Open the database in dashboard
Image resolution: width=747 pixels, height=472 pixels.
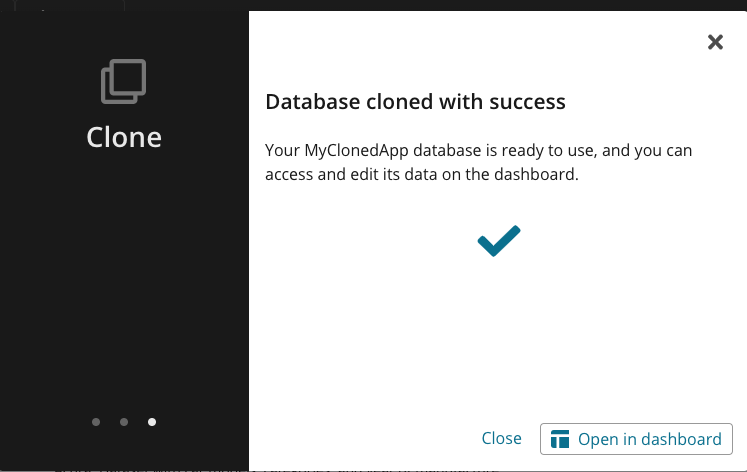pyautogui.click(x=636, y=439)
